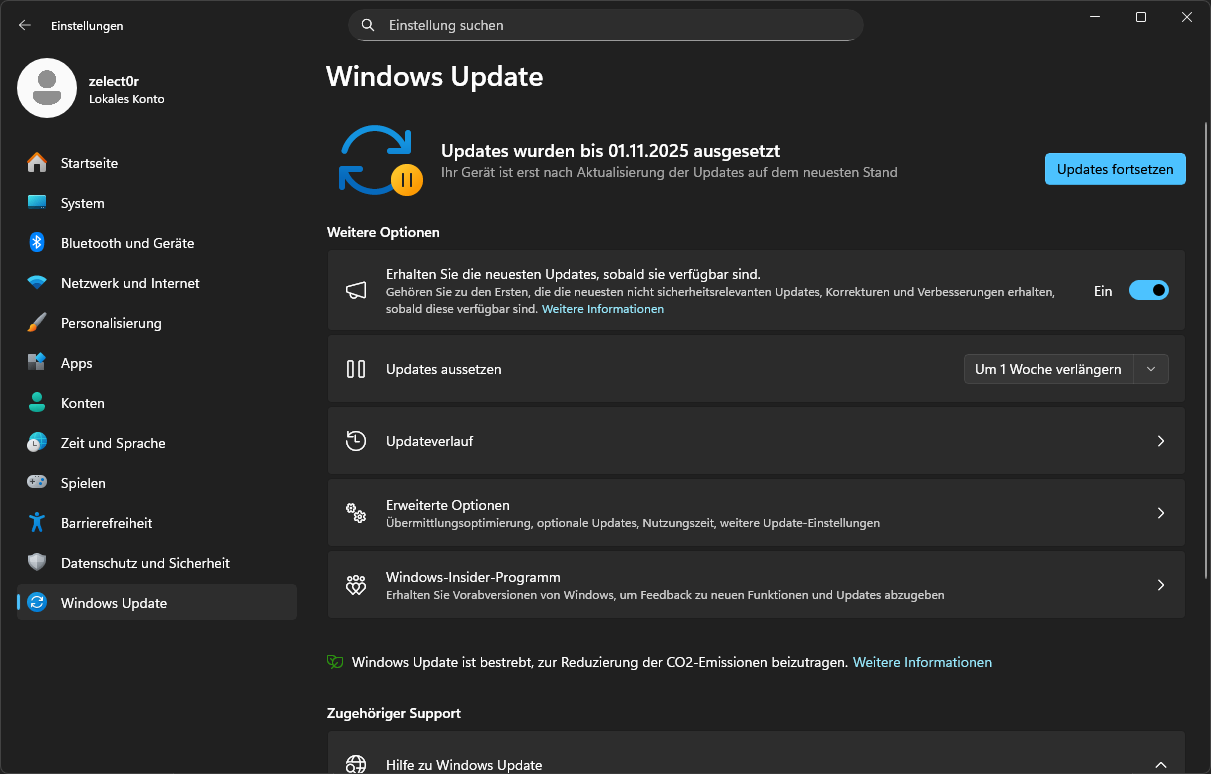Click the gears icon for Erweiterte Optionen
The image size is (1211, 774).
(x=356, y=513)
